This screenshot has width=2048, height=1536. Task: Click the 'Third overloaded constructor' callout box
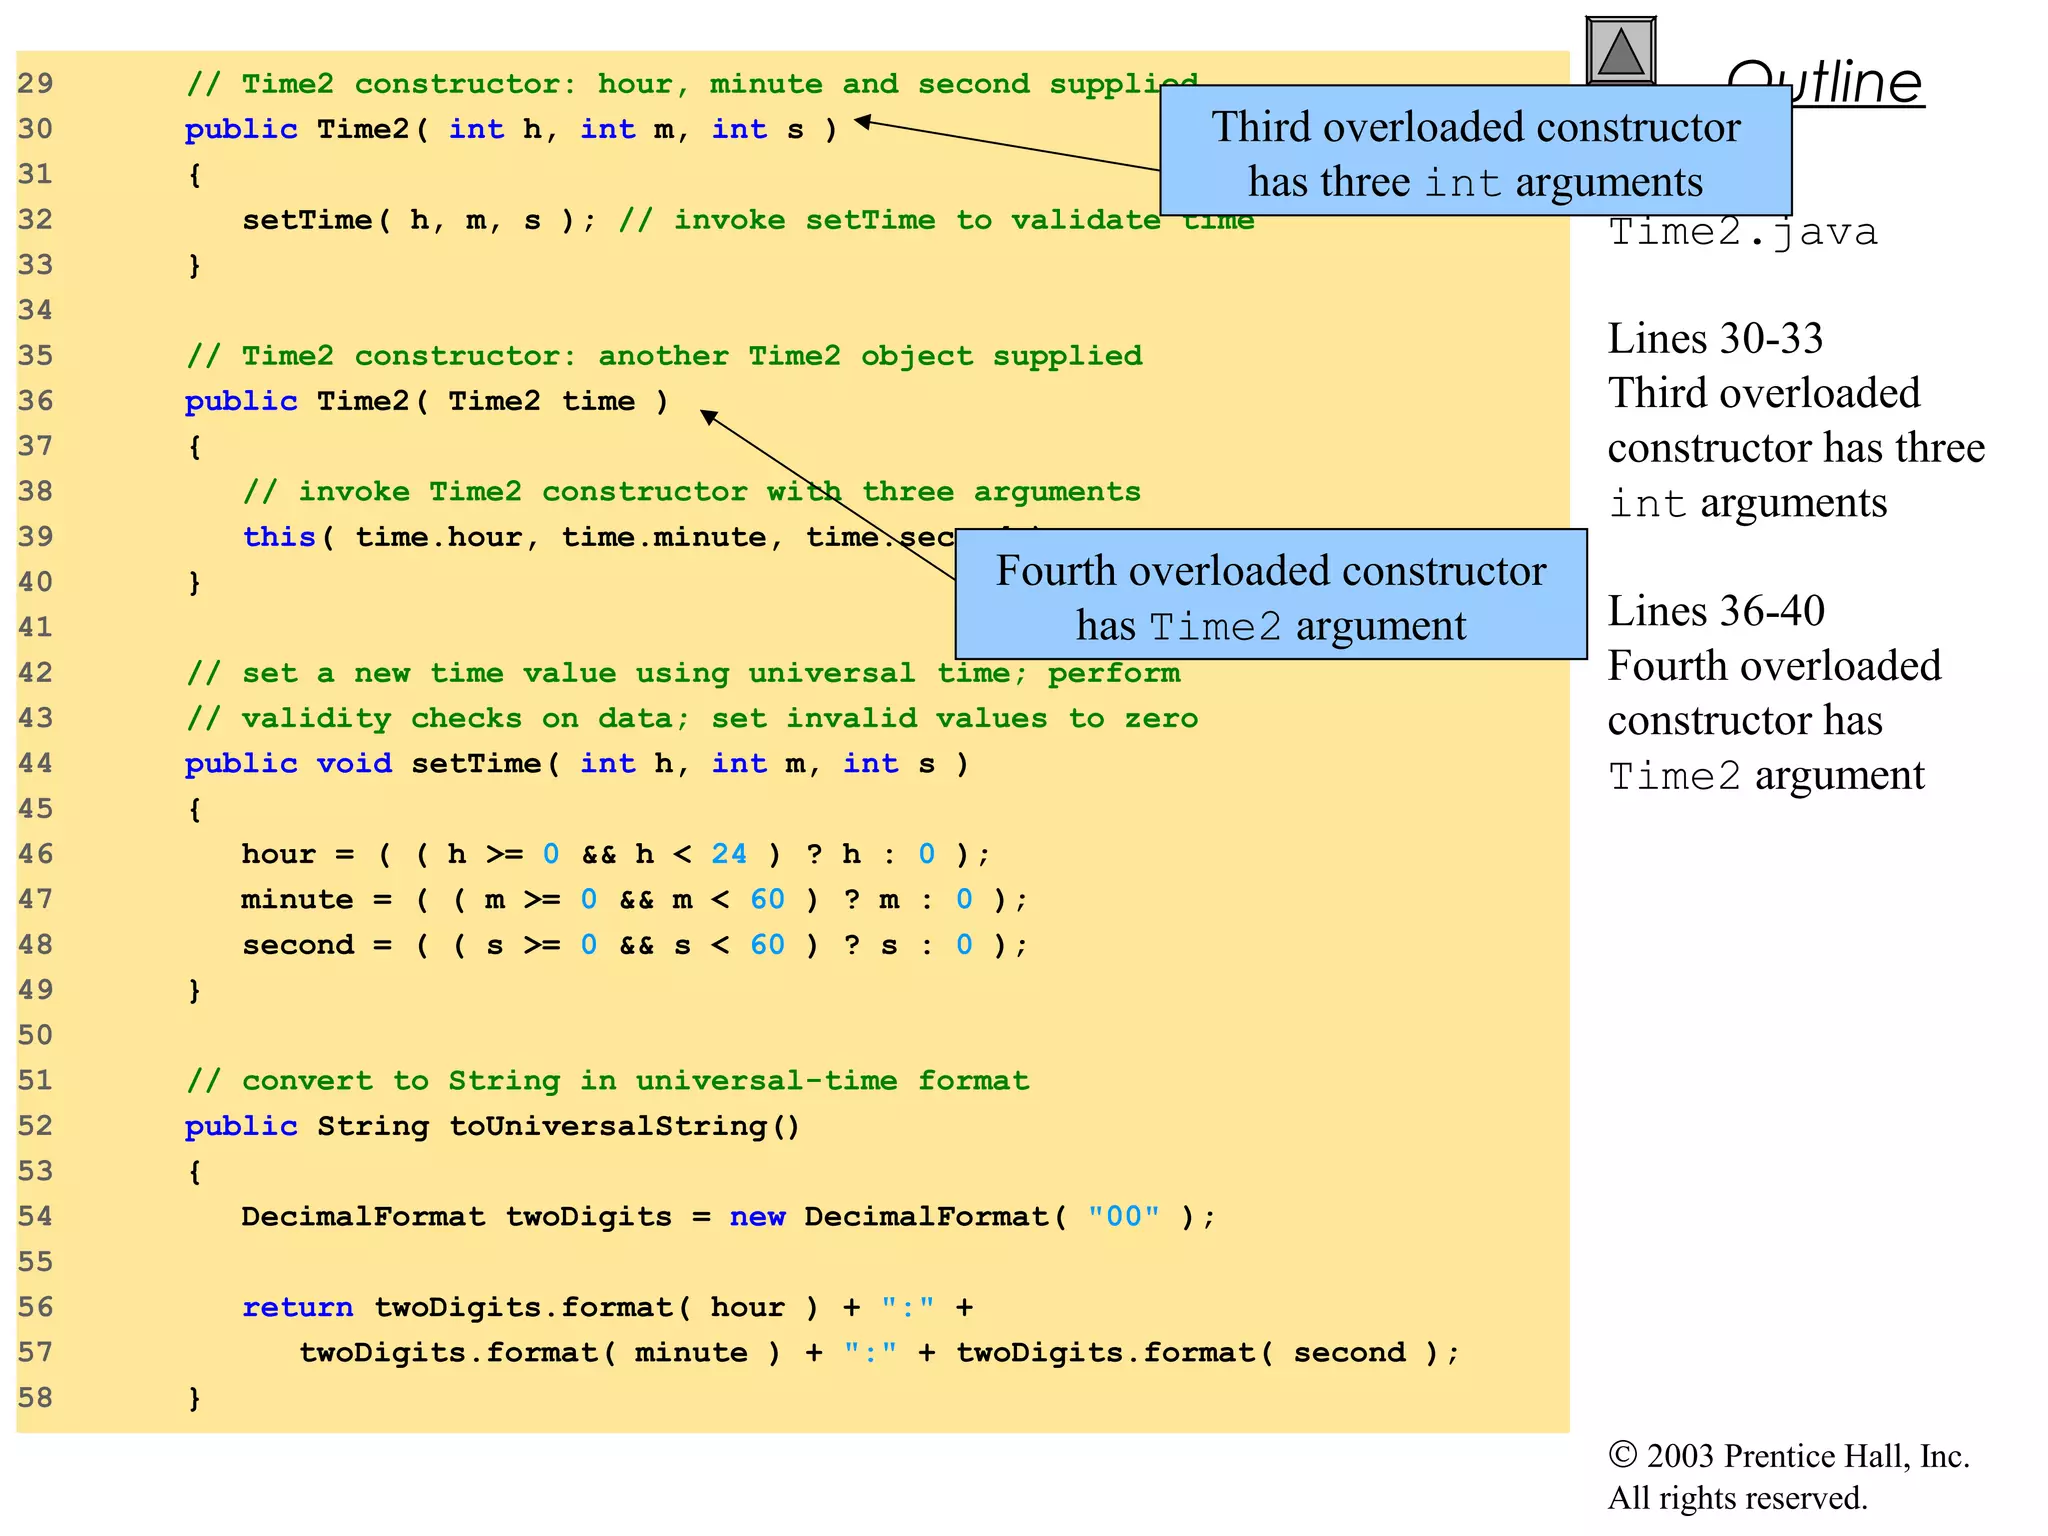1476,150
